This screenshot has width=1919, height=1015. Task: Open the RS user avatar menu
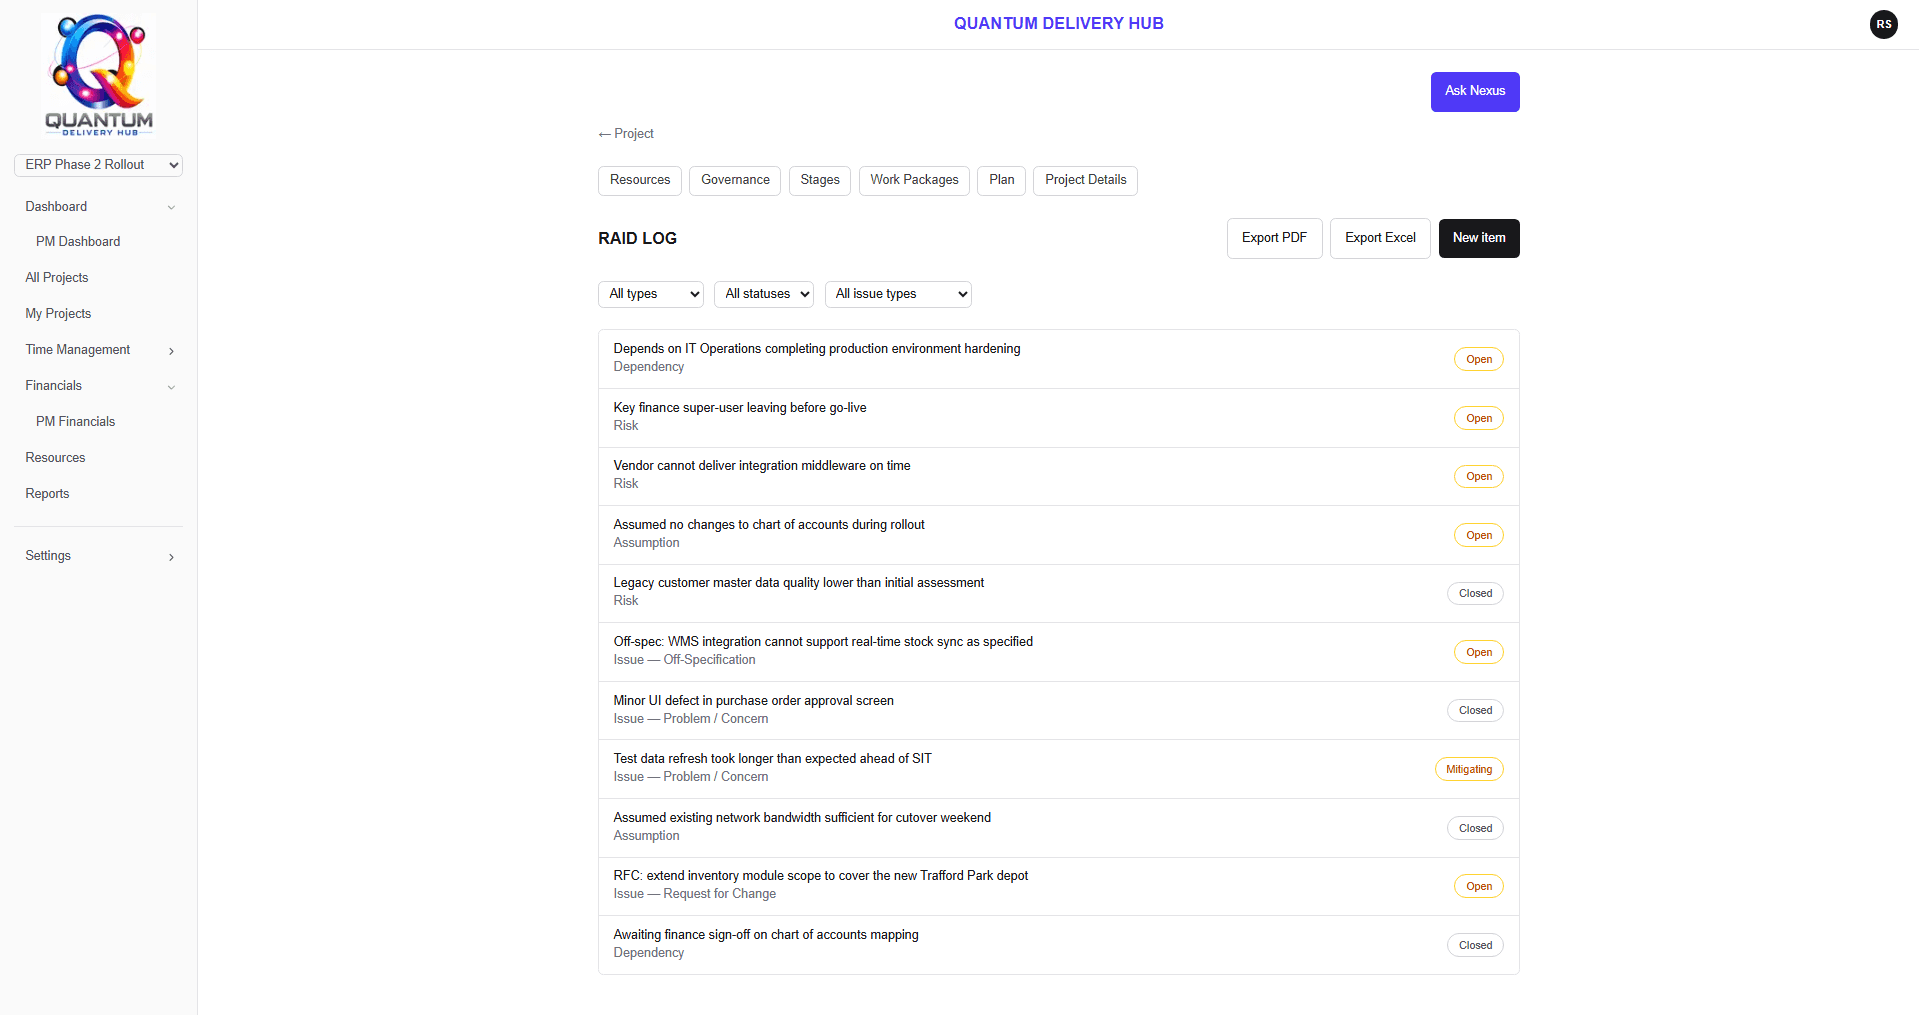[x=1883, y=24]
